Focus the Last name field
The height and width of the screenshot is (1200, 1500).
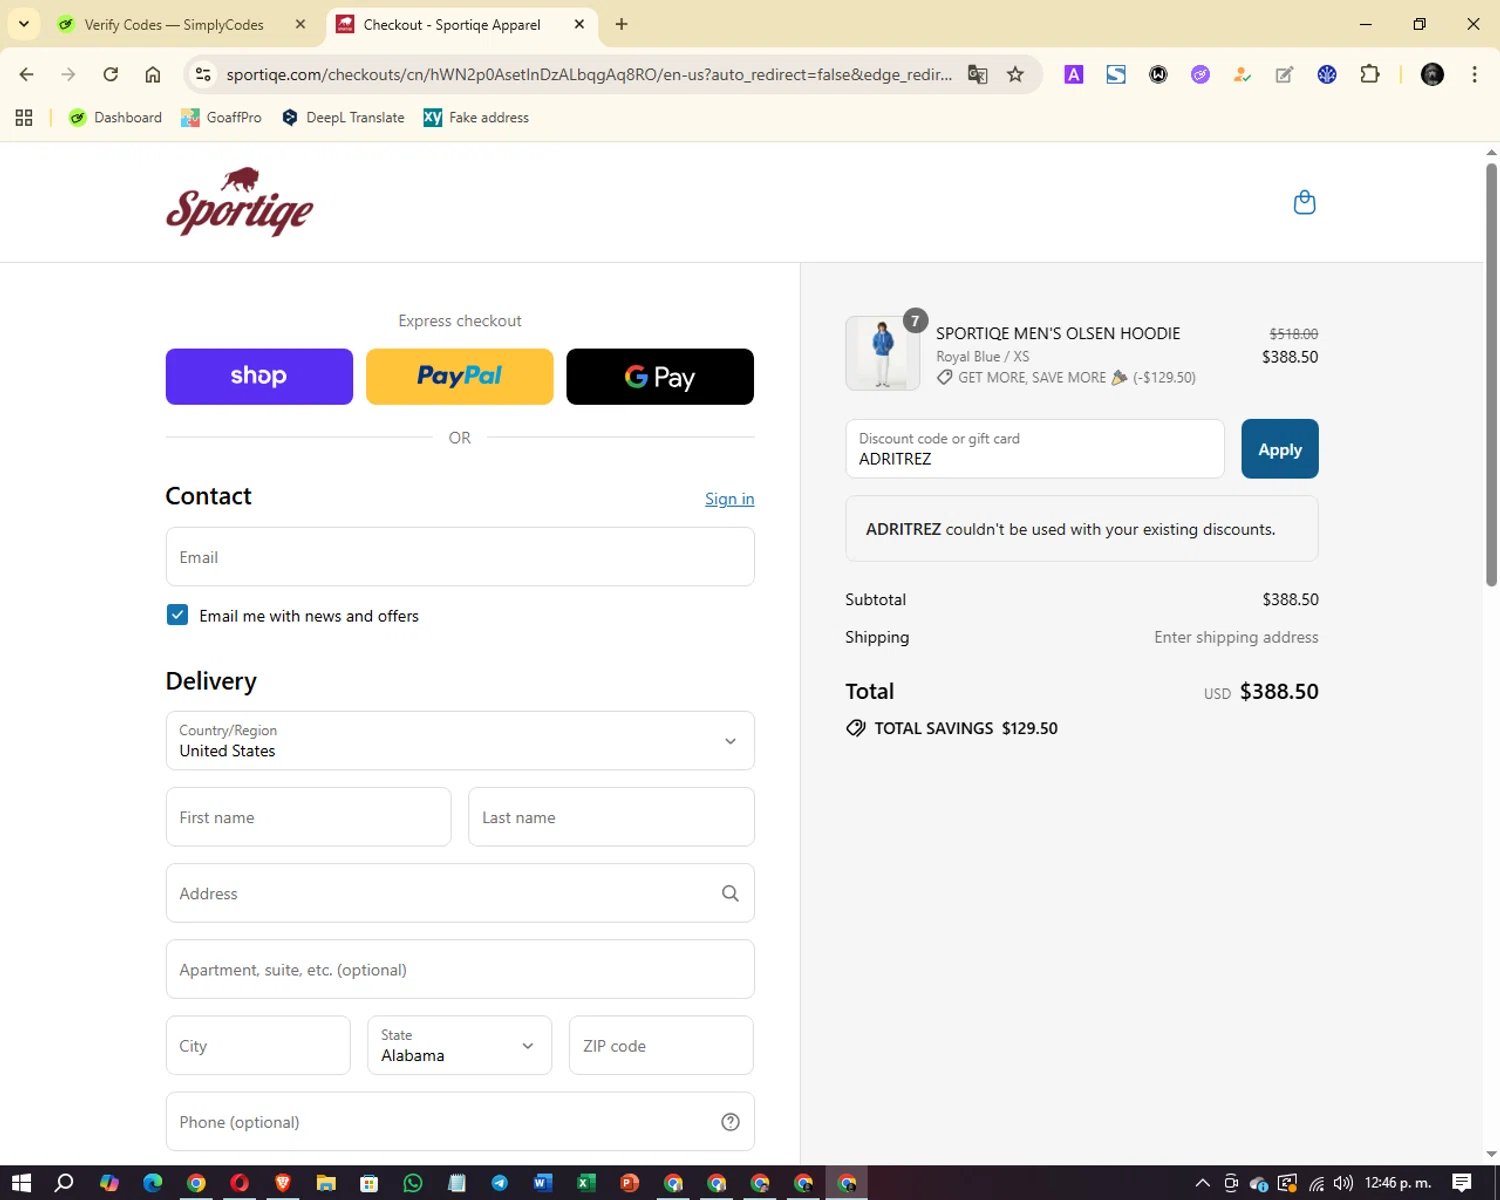pyautogui.click(x=611, y=817)
